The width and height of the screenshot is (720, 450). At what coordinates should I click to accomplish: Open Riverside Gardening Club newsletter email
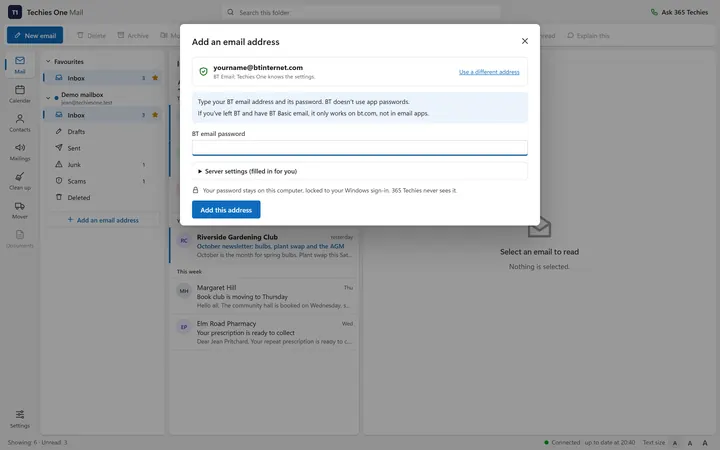point(264,246)
